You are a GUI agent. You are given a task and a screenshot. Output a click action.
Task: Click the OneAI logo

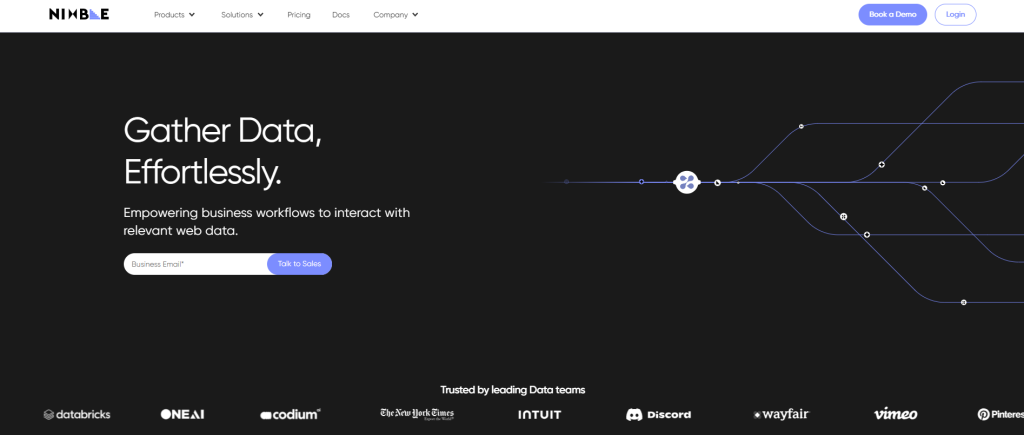[183, 414]
